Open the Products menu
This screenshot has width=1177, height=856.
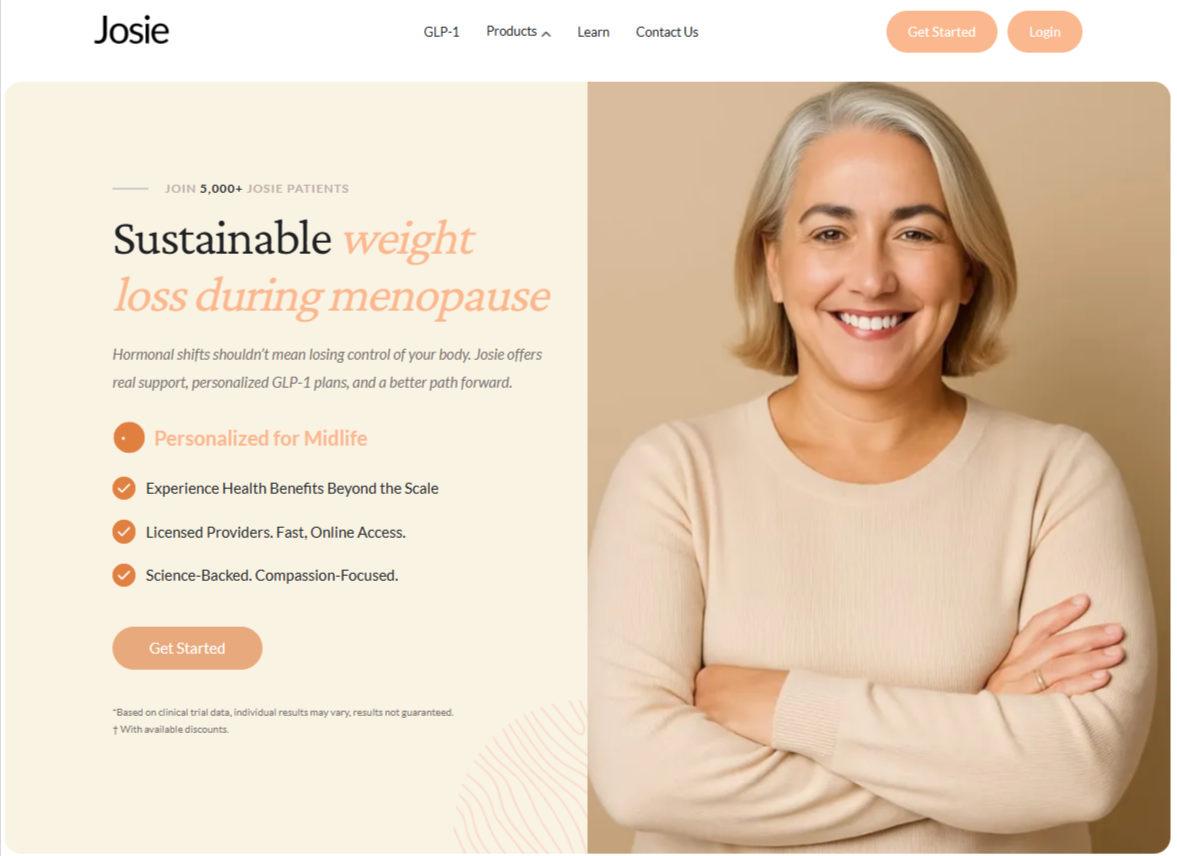pyautogui.click(x=518, y=32)
